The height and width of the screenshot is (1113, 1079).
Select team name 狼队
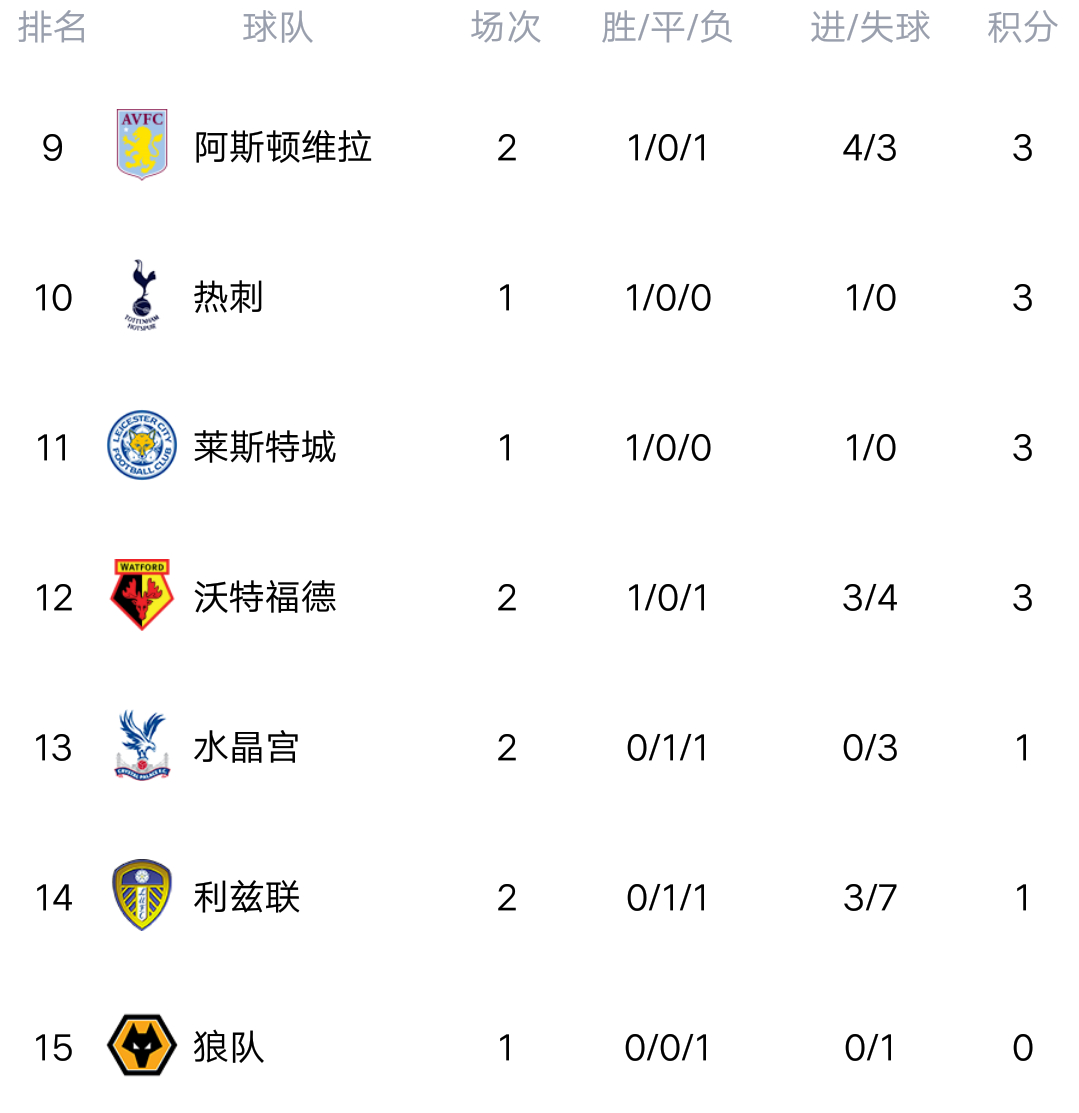[229, 1048]
